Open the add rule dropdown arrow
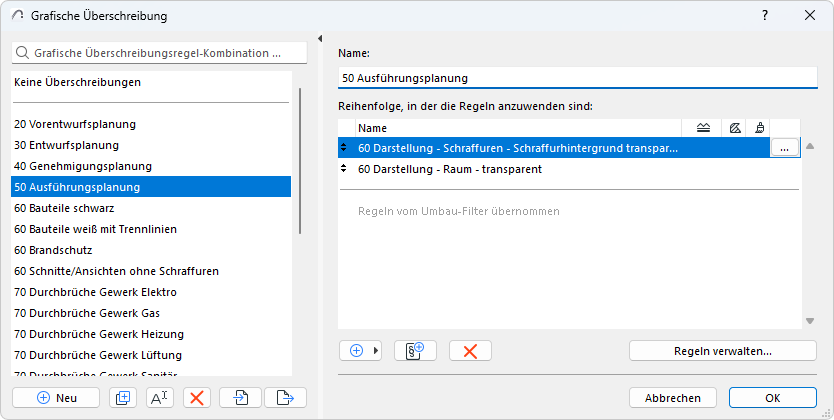The image size is (834, 420). coord(377,351)
